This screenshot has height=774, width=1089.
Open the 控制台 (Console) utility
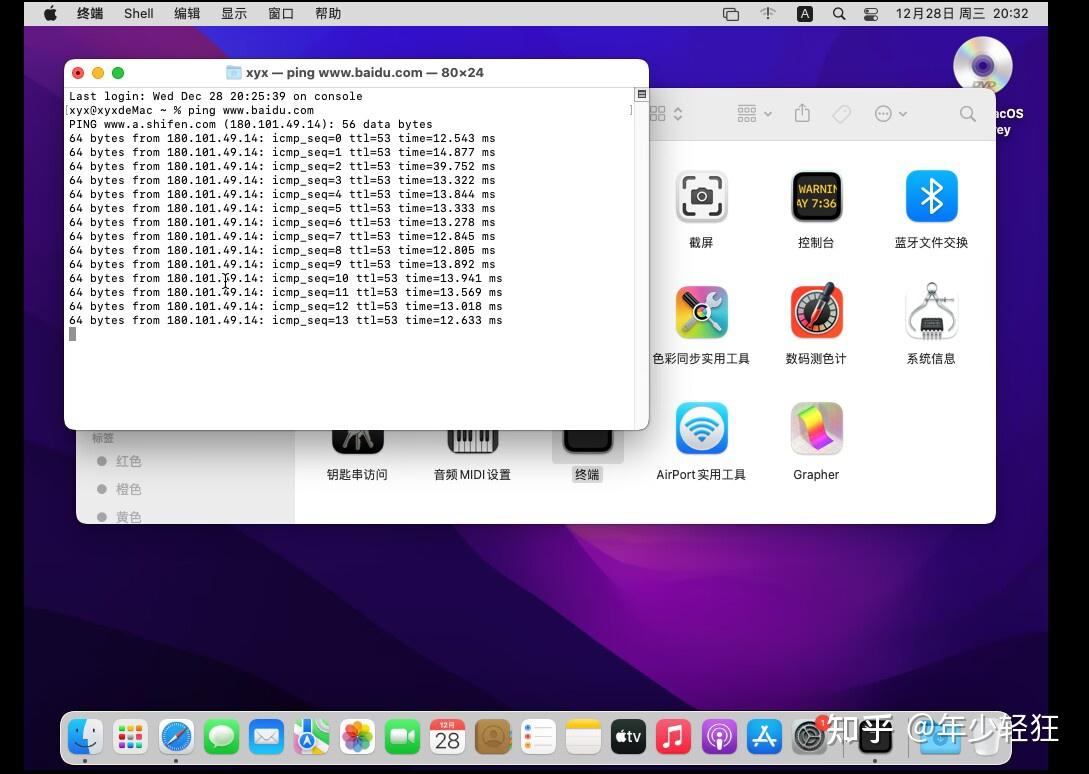pos(816,196)
